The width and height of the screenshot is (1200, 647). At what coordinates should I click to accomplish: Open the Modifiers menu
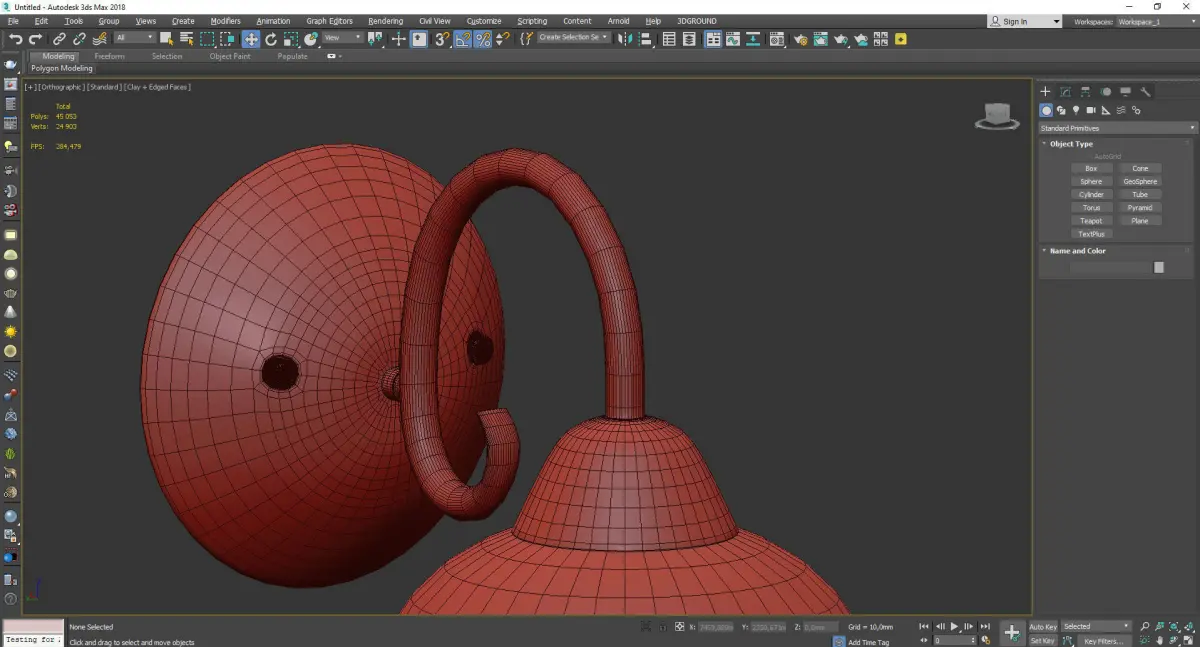[225, 21]
